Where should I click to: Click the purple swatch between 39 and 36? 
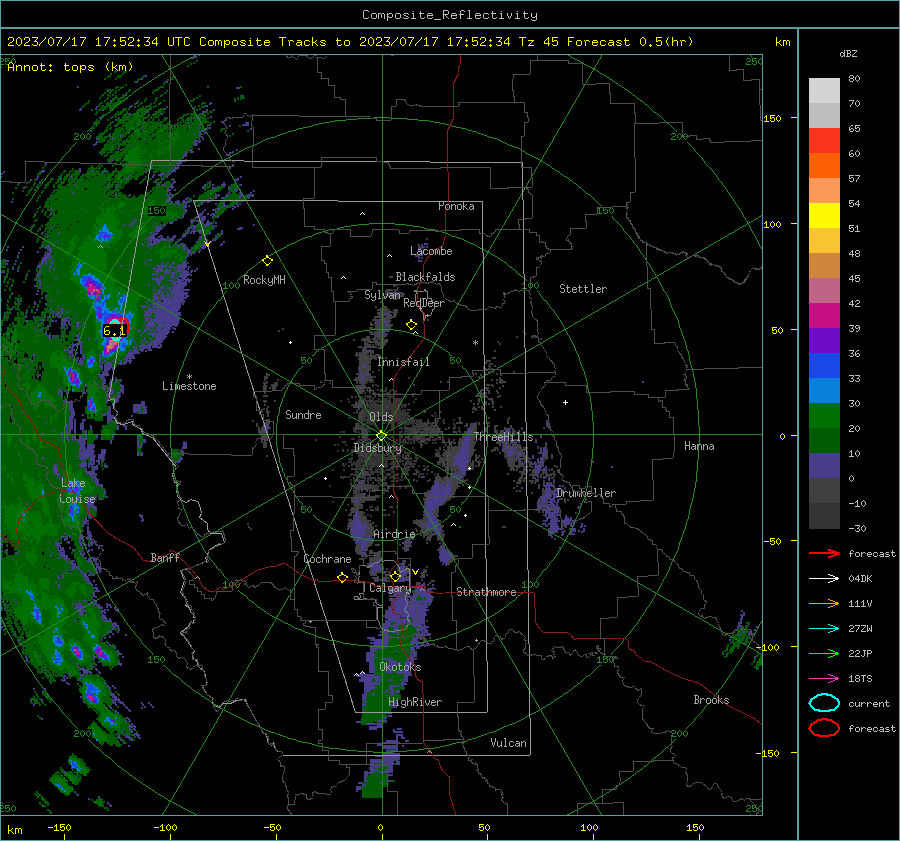(824, 341)
